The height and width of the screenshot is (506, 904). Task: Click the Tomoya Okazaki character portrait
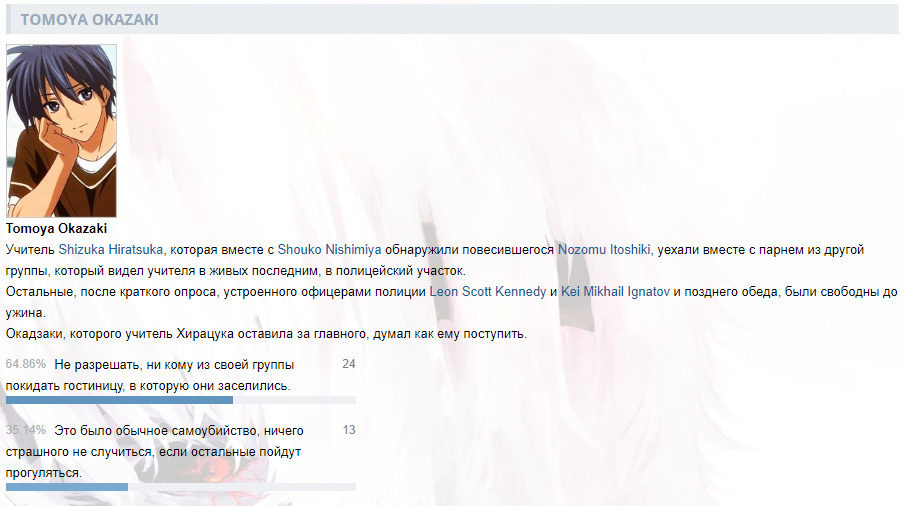tap(61, 130)
